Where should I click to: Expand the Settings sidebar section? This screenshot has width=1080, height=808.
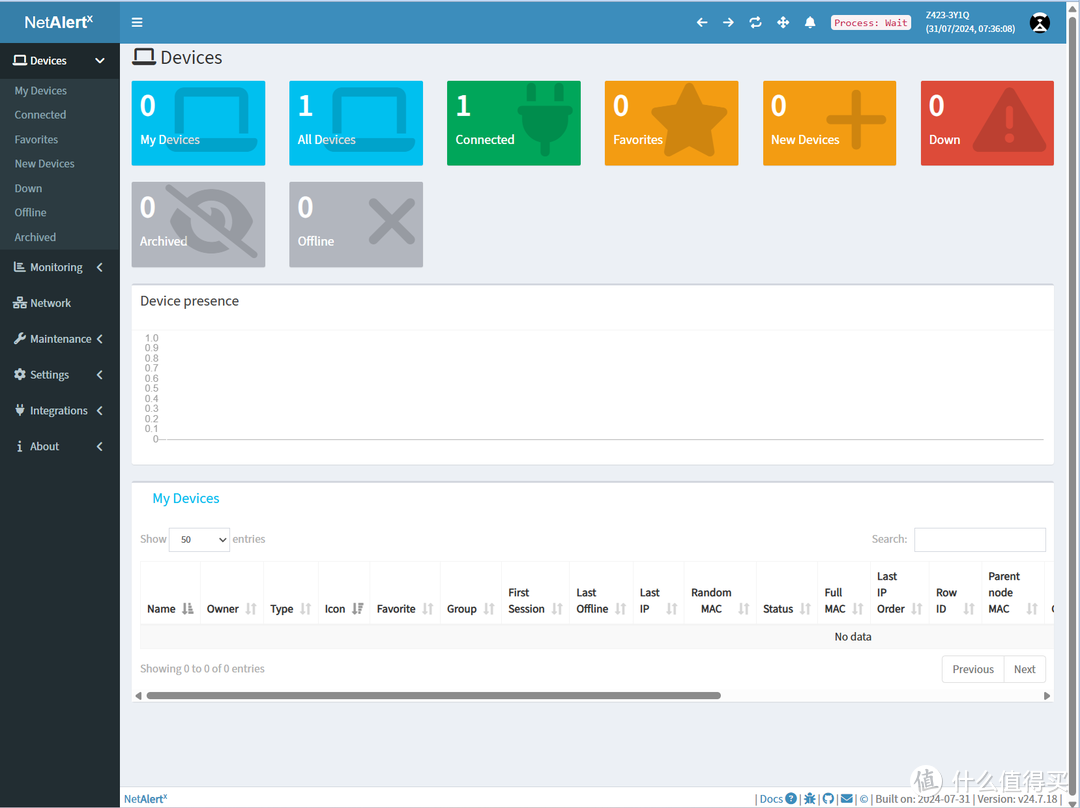pyautogui.click(x=59, y=375)
